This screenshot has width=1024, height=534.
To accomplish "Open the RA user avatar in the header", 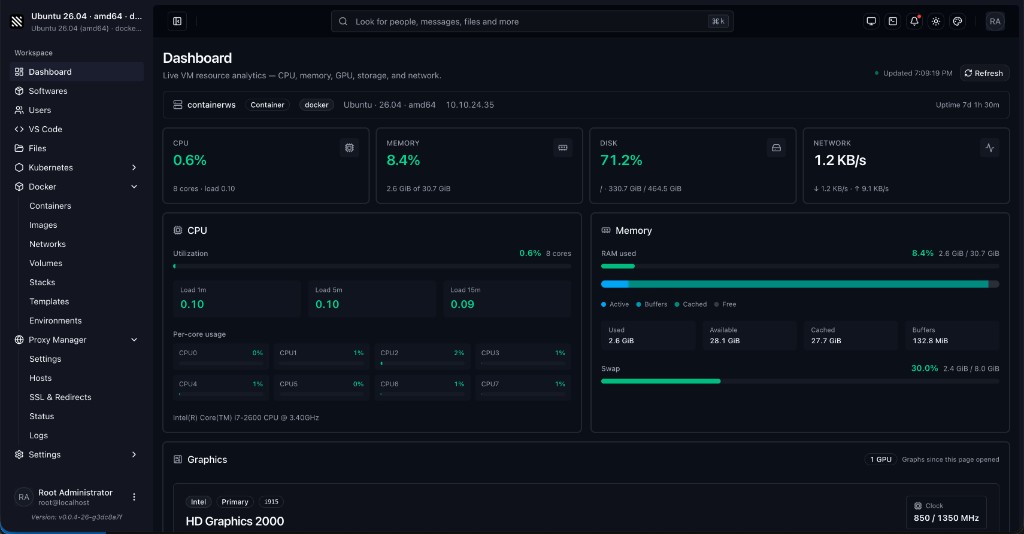I will tap(995, 21).
